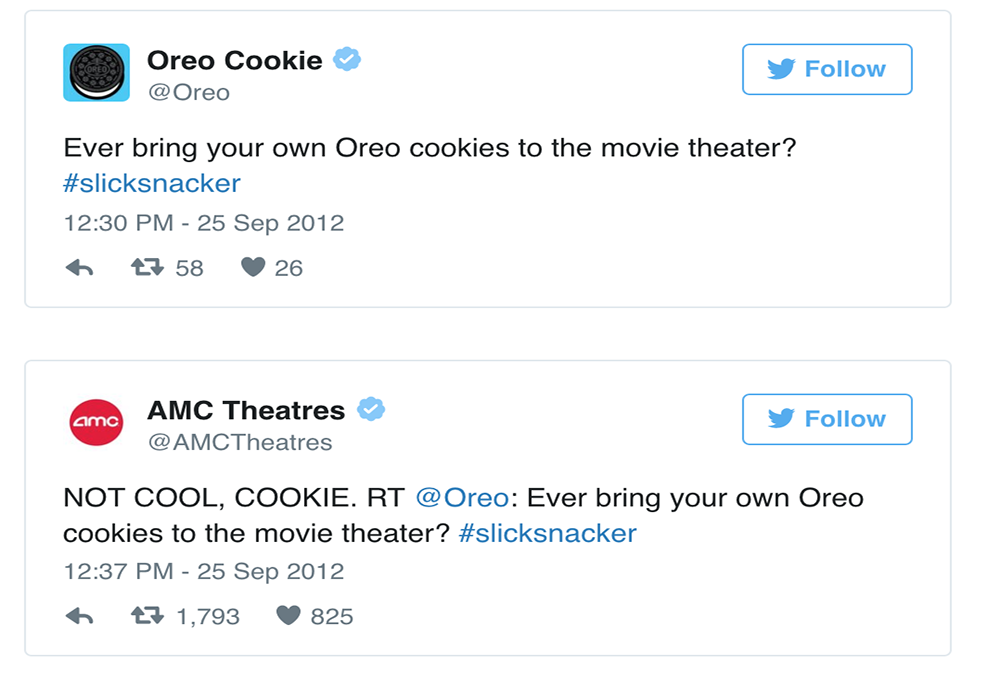This screenshot has height=700, width=1000.
Task: Open the AMC Theatres display name
Action: click(246, 411)
